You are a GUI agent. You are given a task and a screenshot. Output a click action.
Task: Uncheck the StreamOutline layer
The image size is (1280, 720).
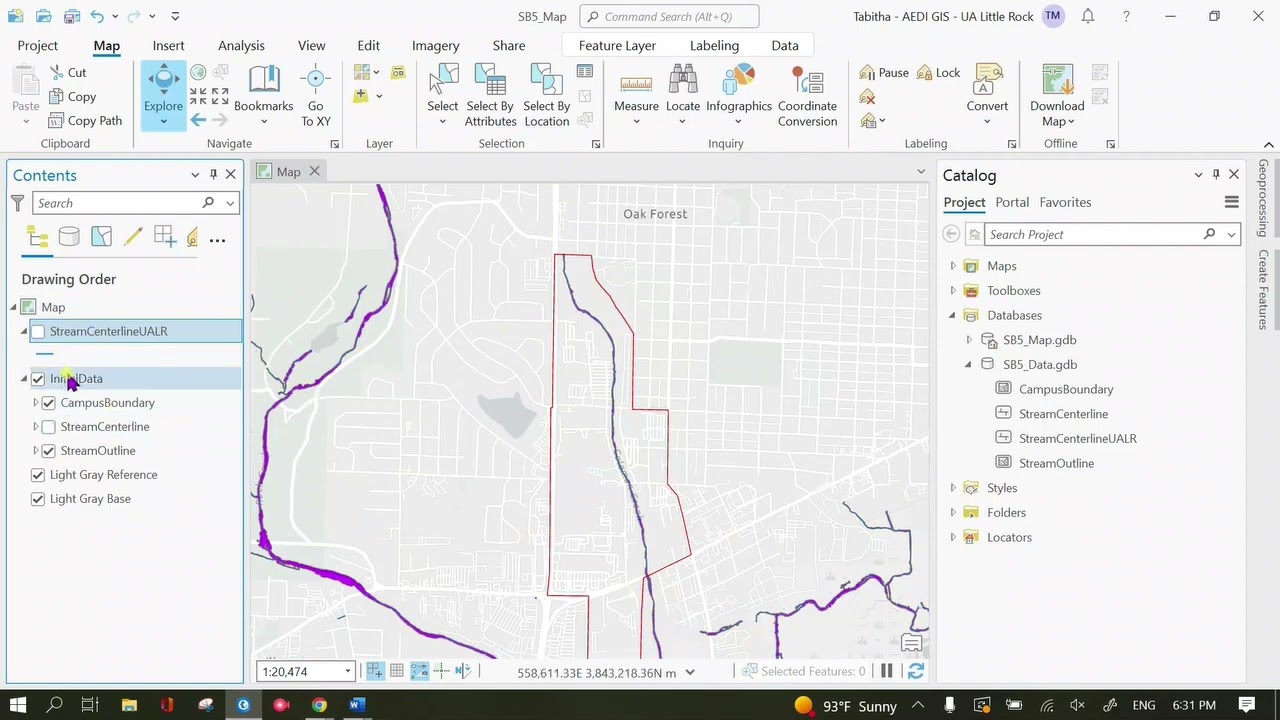[48, 451]
